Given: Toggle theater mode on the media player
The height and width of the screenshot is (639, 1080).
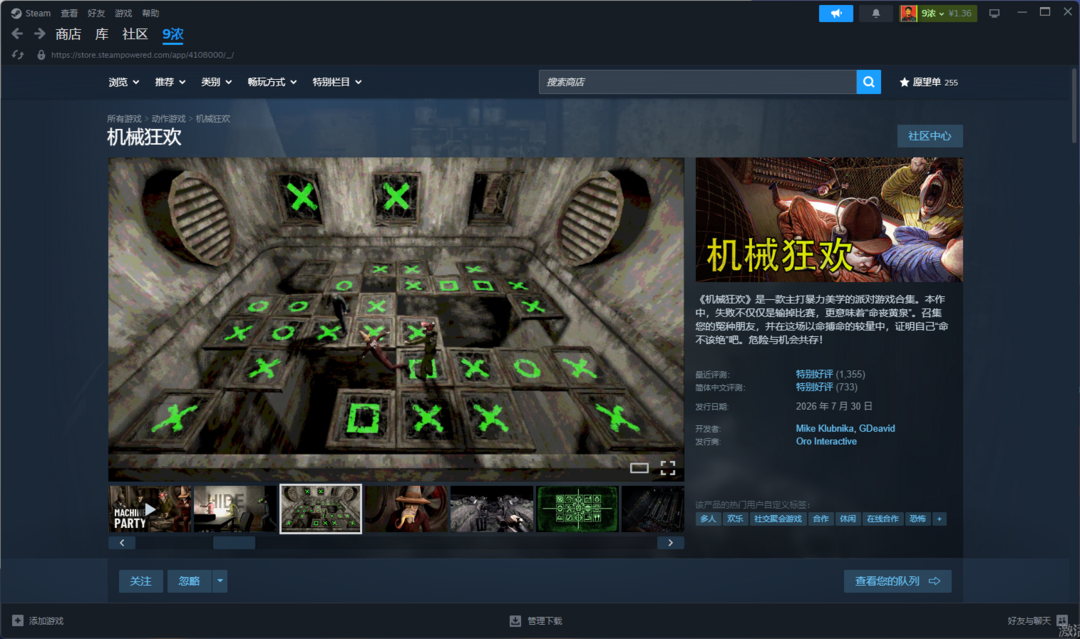Looking at the screenshot, I should pos(639,468).
